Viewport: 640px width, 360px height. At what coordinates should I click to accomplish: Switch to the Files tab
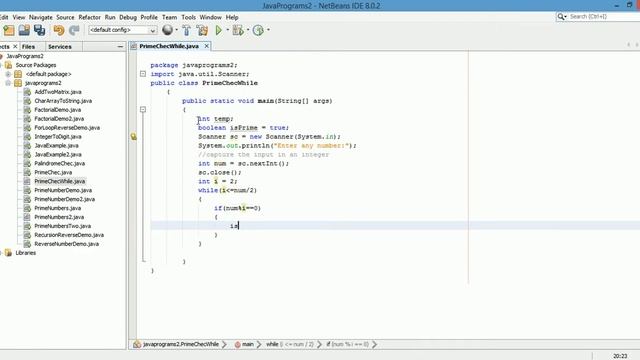[28, 47]
